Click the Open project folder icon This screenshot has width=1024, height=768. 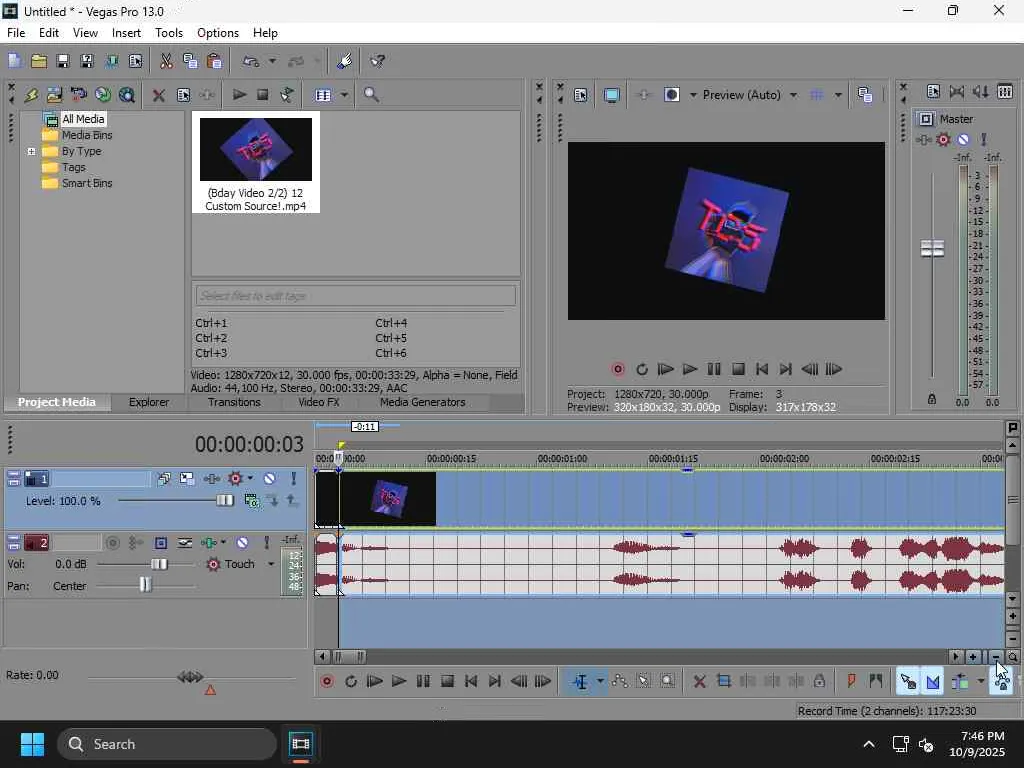tap(38, 61)
